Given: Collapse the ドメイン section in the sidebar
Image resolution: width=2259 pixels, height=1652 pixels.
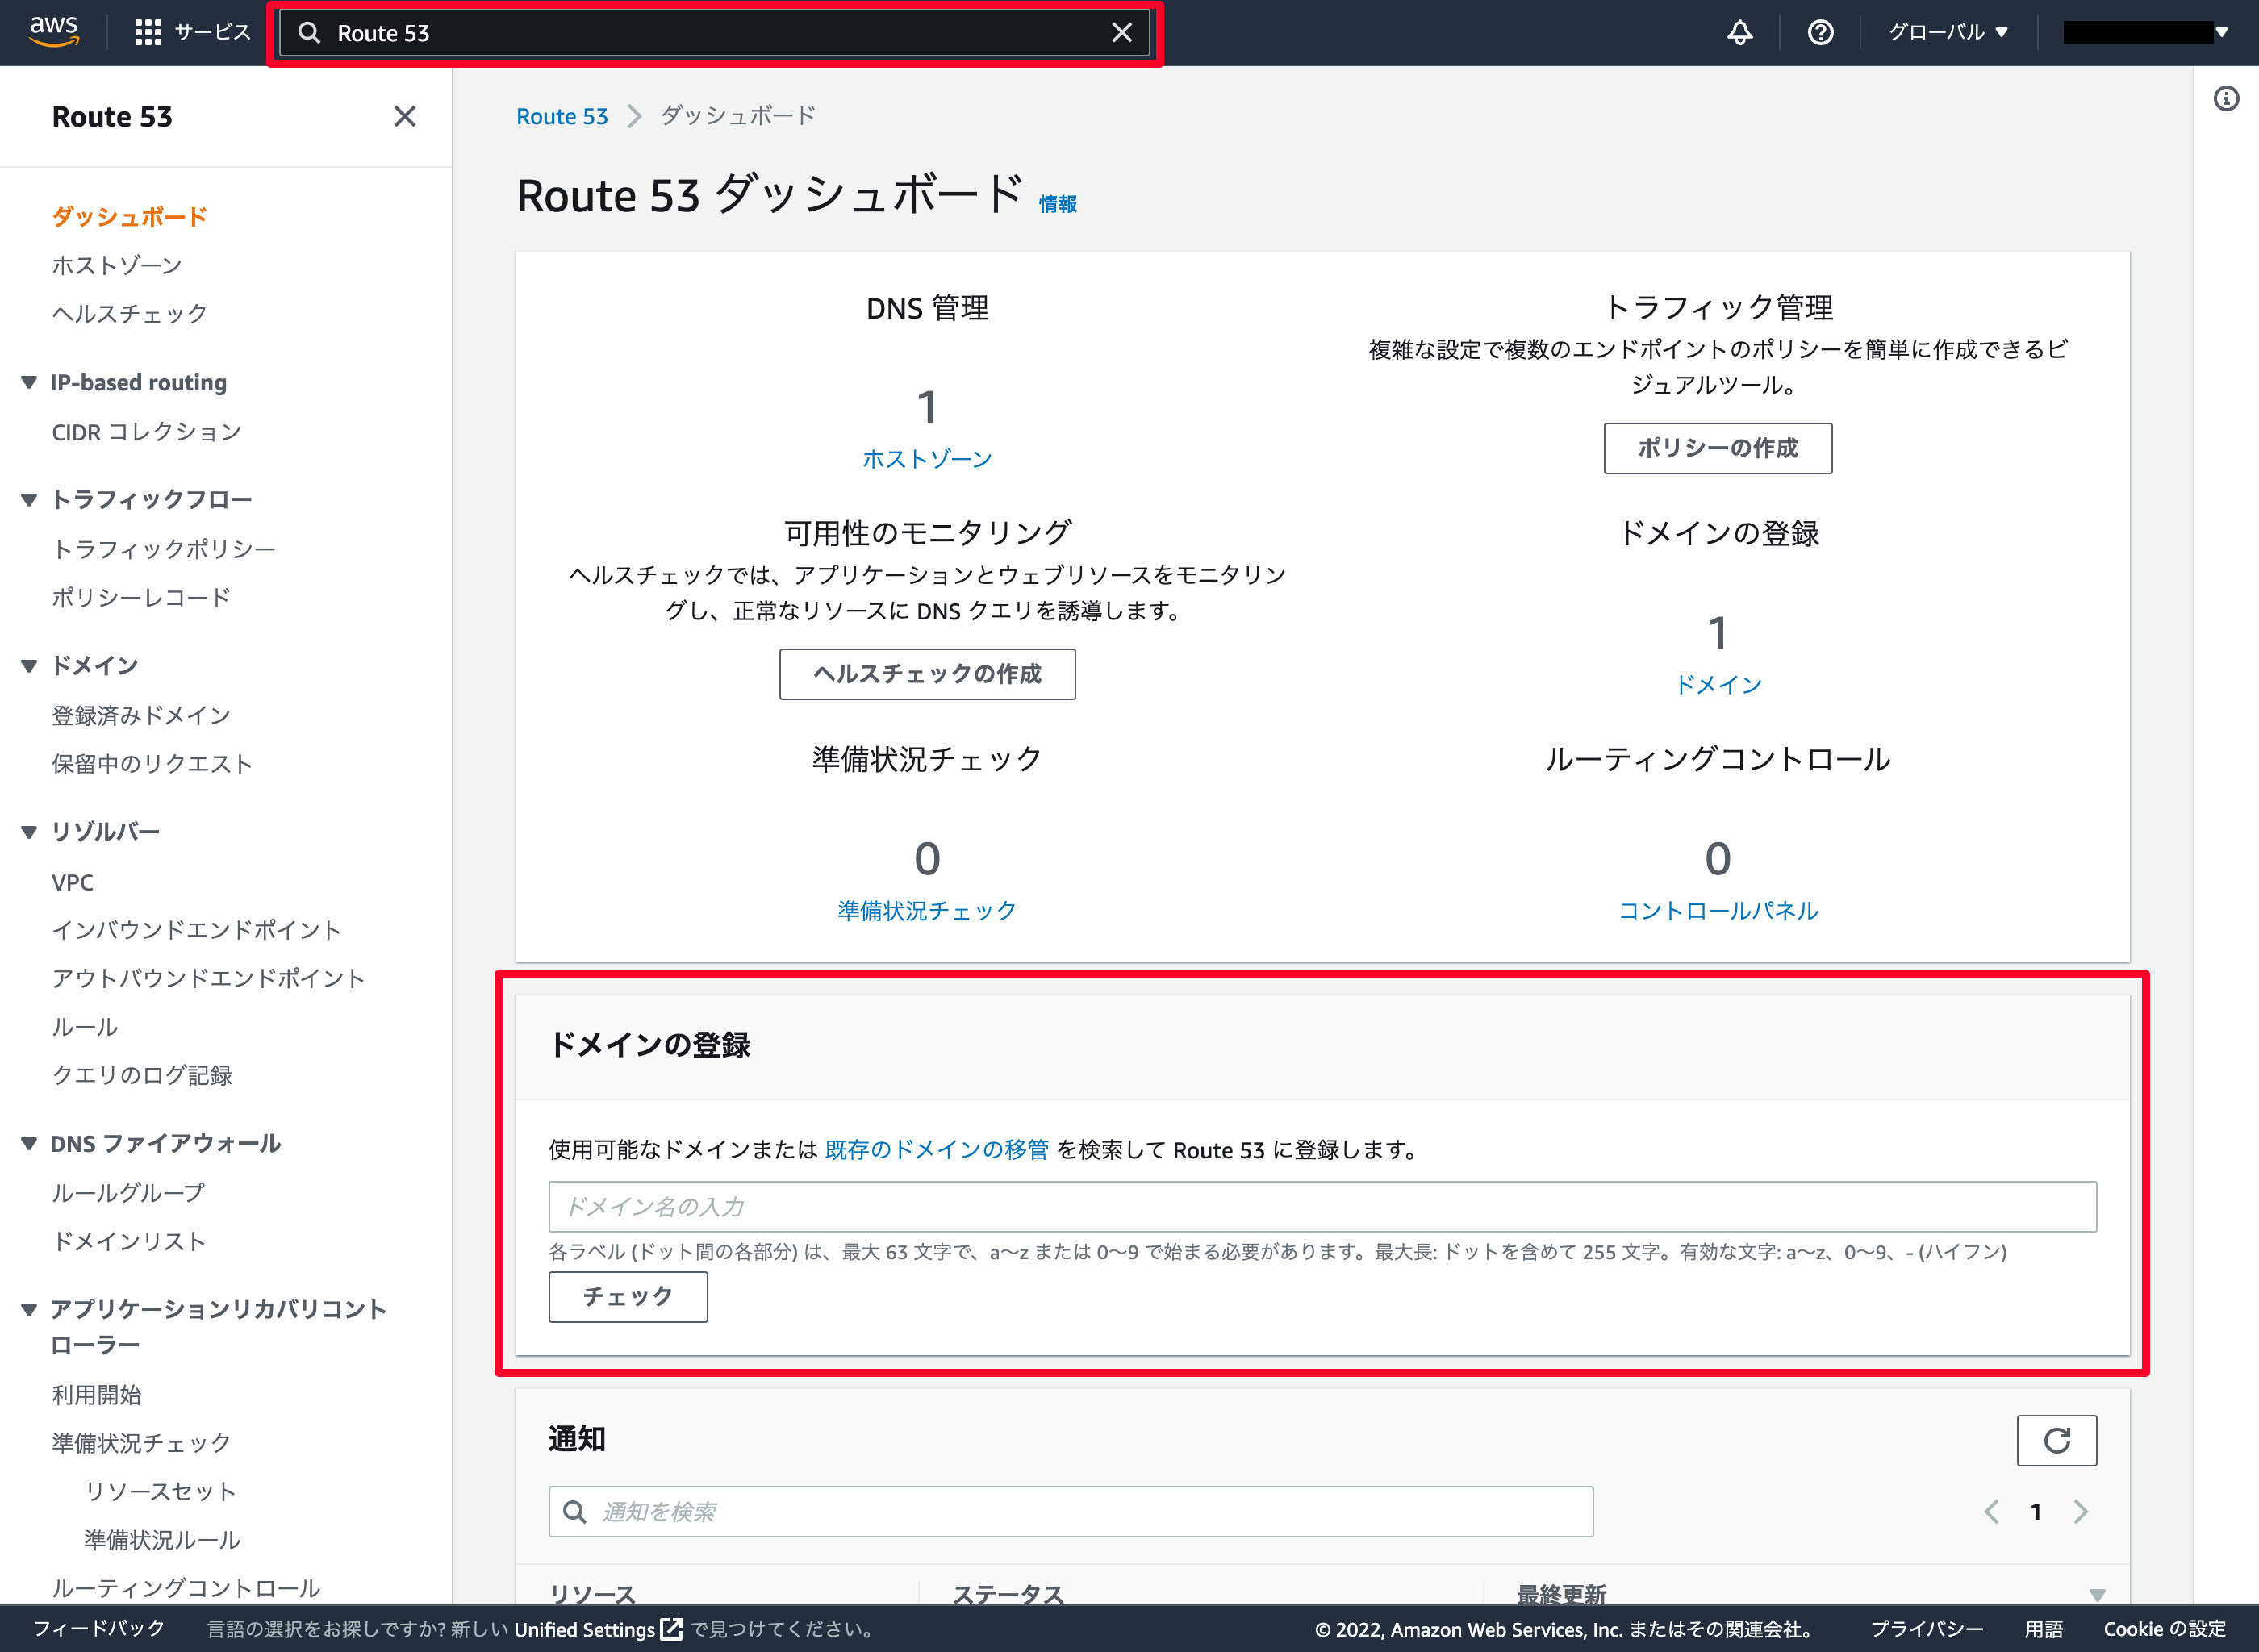Looking at the screenshot, I should [x=28, y=664].
